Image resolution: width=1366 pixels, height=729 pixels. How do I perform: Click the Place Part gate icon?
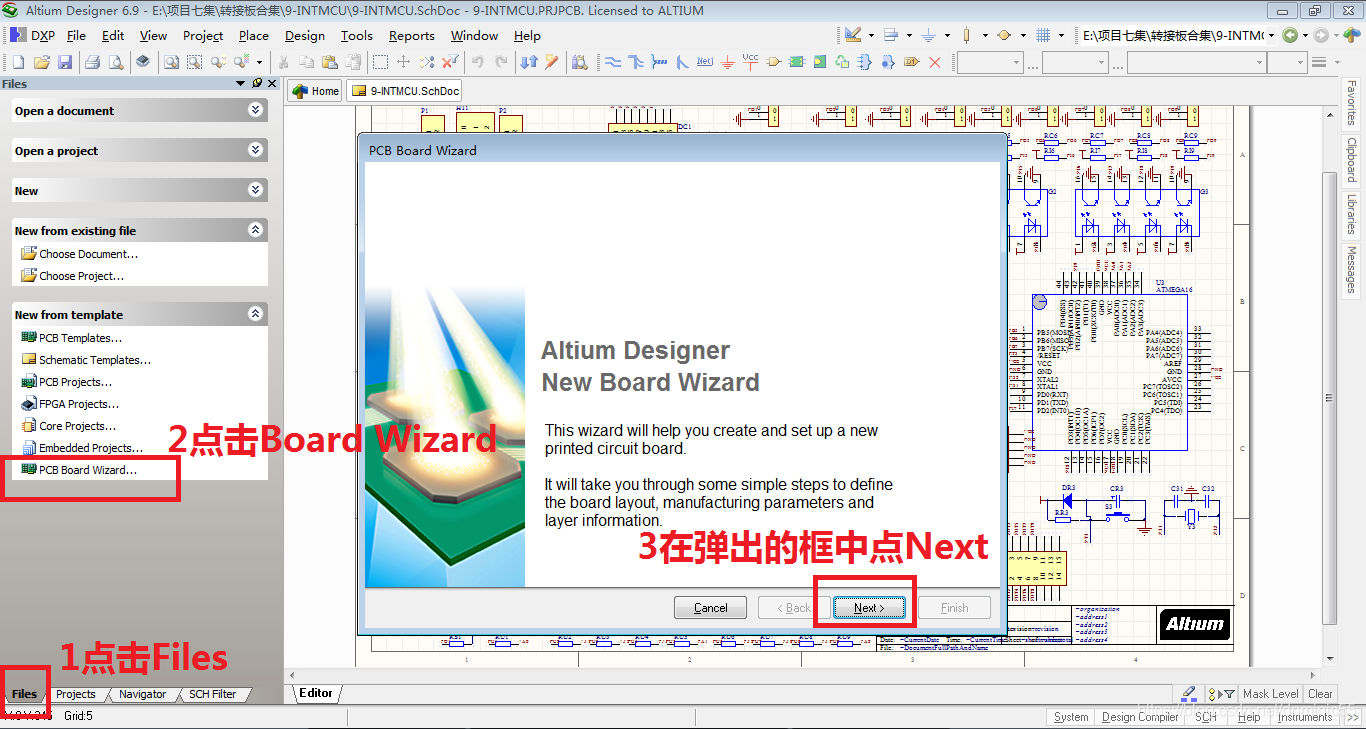point(773,62)
